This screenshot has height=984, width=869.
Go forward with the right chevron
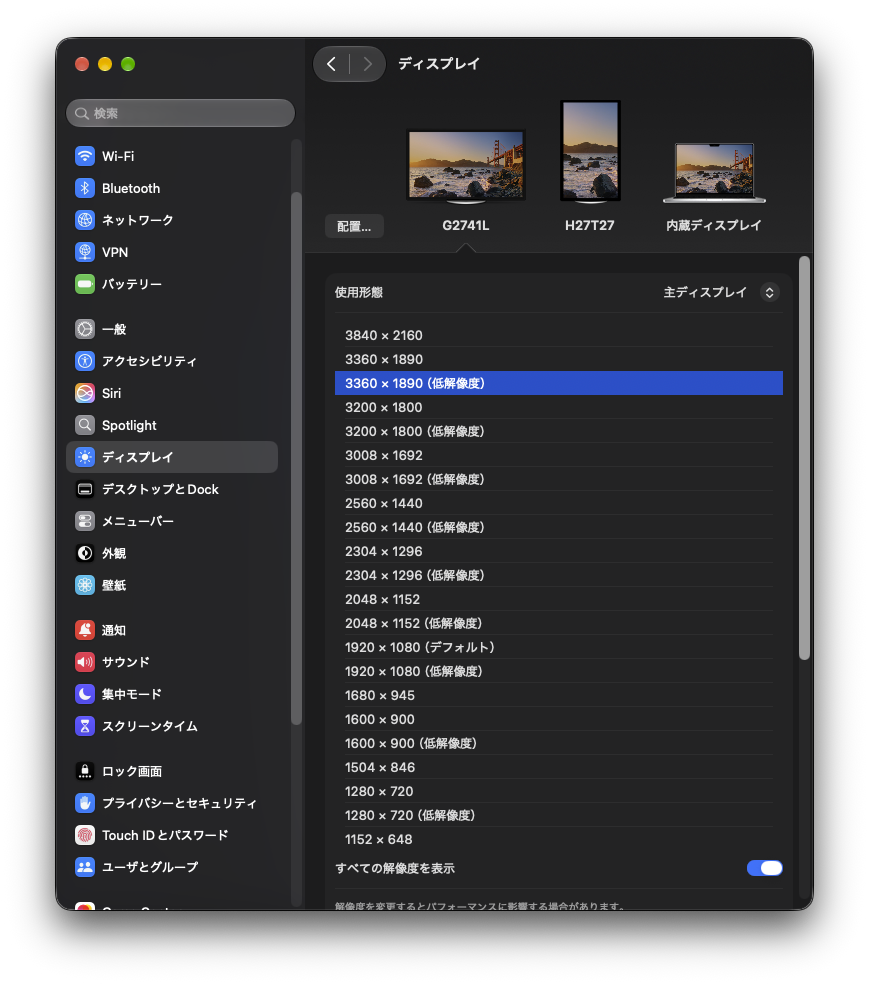[x=367, y=64]
